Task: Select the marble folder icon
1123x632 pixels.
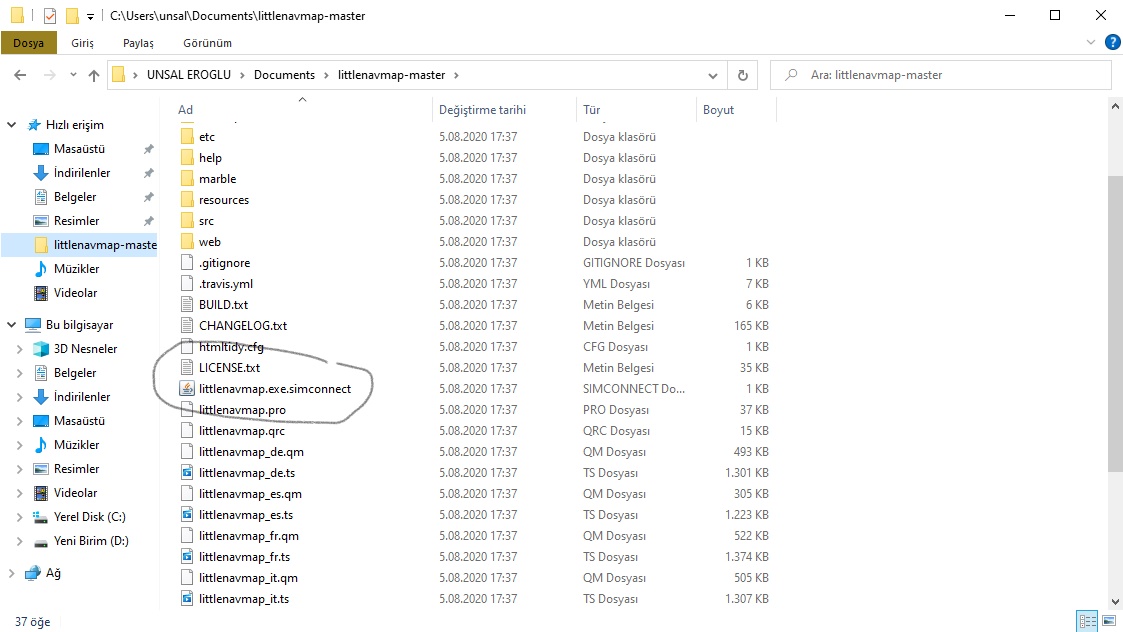Action: click(x=187, y=178)
